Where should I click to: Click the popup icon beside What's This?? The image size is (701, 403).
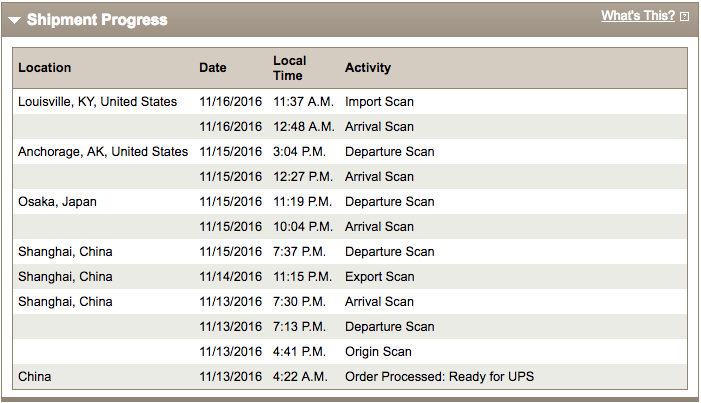[684, 17]
